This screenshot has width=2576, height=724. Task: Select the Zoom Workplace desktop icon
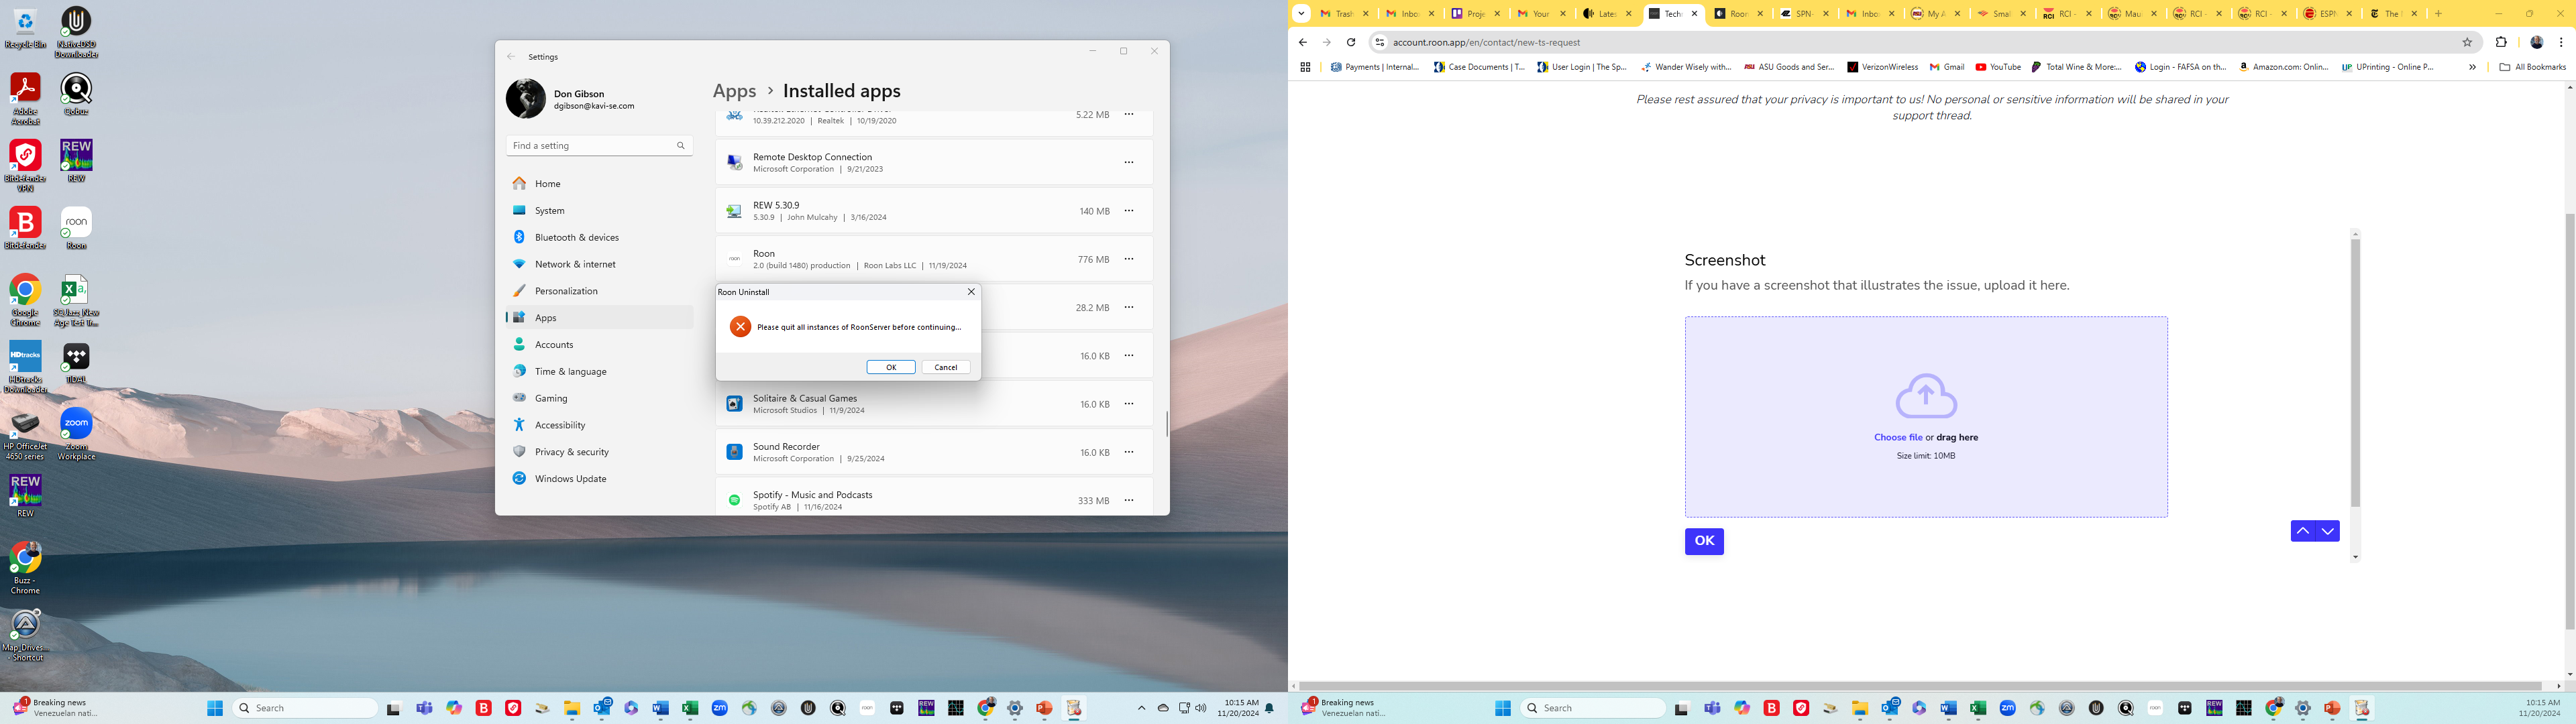coord(76,434)
